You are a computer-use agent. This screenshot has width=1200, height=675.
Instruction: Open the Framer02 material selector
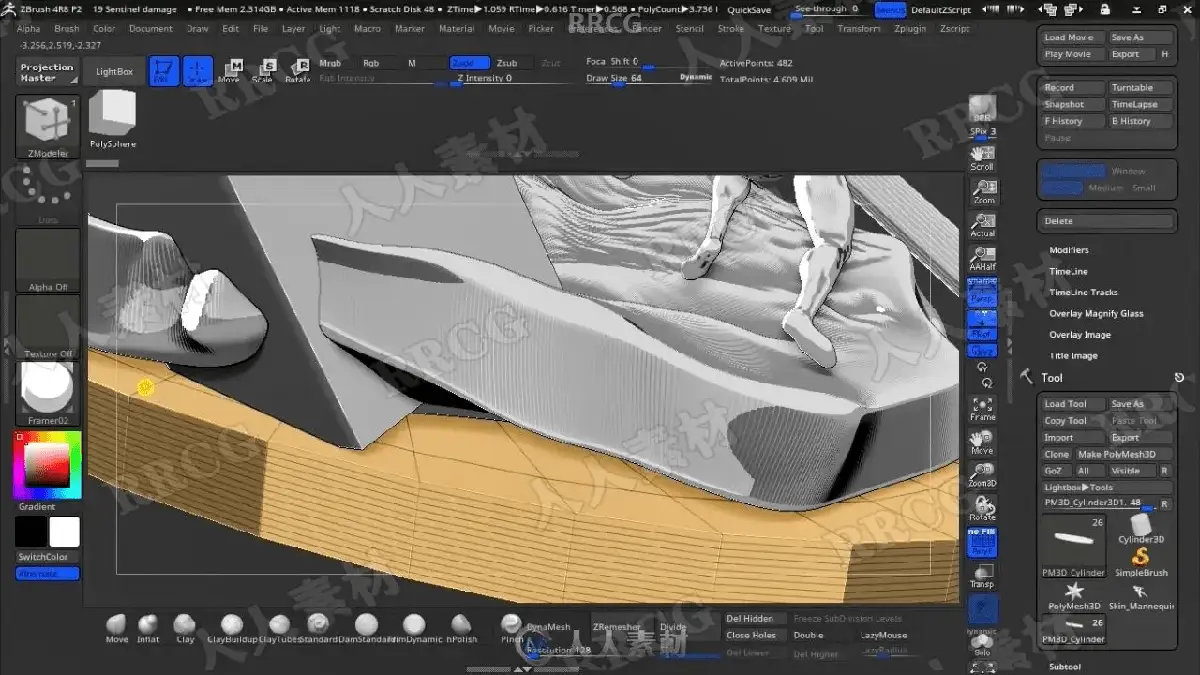(x=48, y=394)
